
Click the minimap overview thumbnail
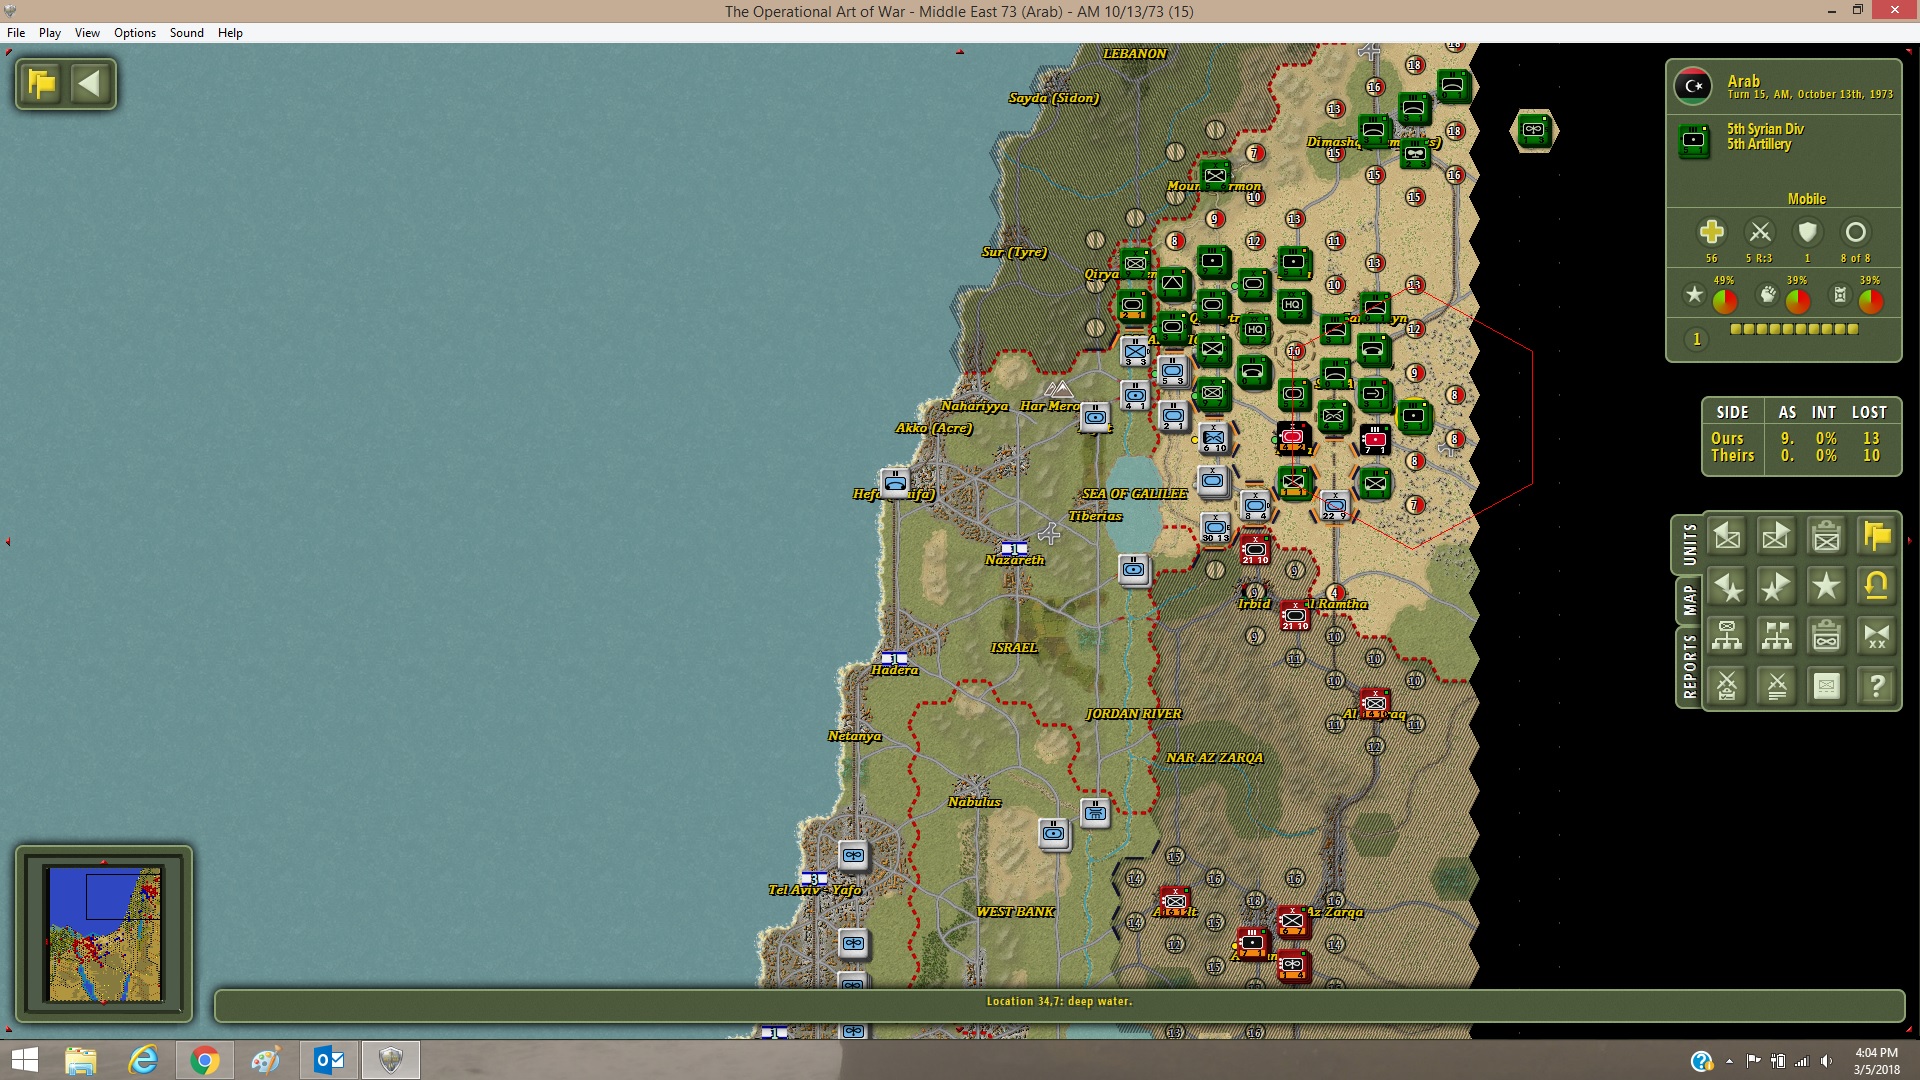point(104,934)
